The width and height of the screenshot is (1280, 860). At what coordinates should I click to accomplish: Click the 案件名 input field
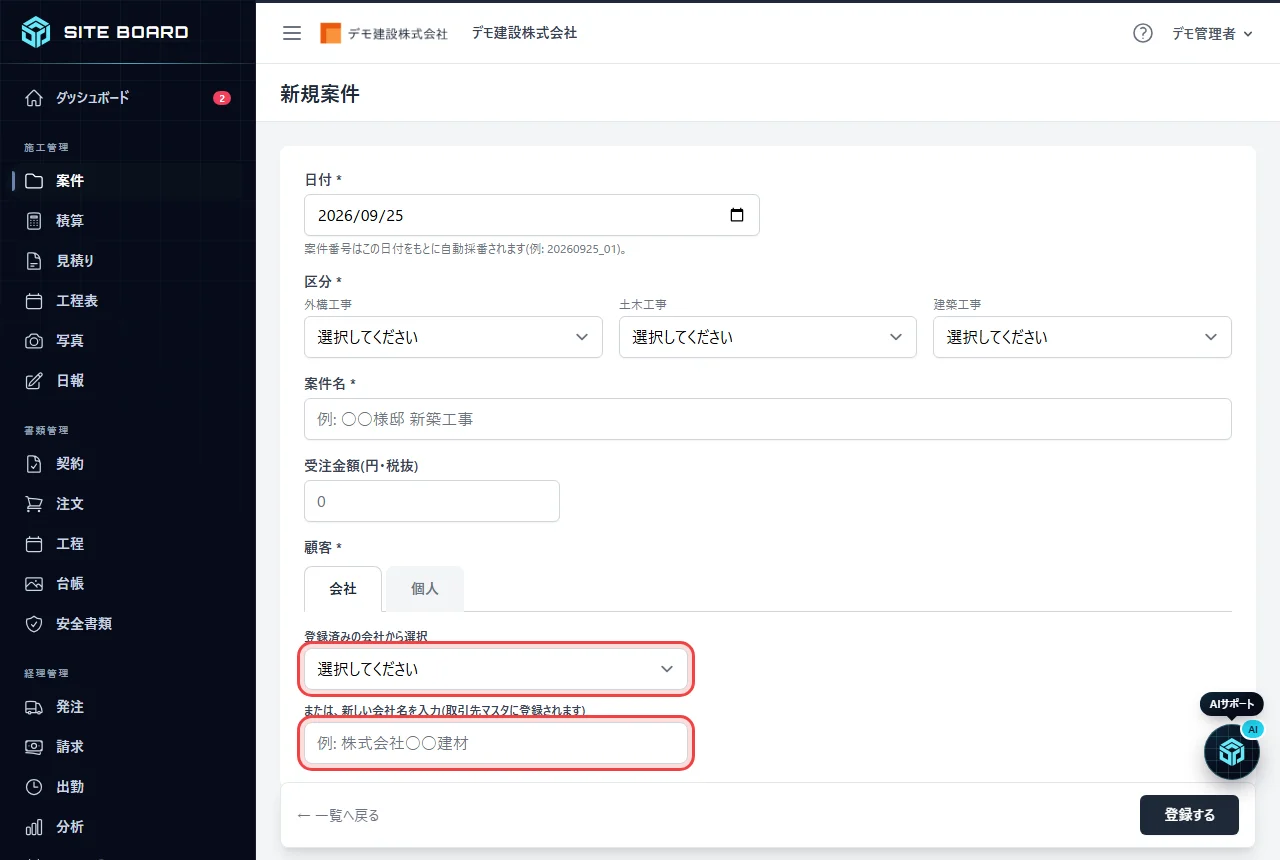tap(768, 419)
